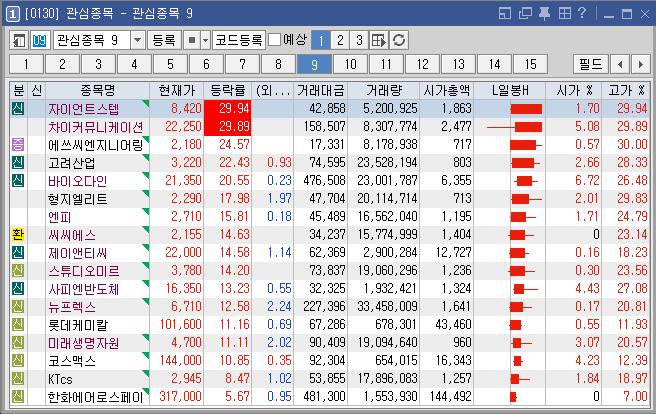
Task: Click the 신 badge on the 코스맥스 row
Action: click(x=18, y=360)
